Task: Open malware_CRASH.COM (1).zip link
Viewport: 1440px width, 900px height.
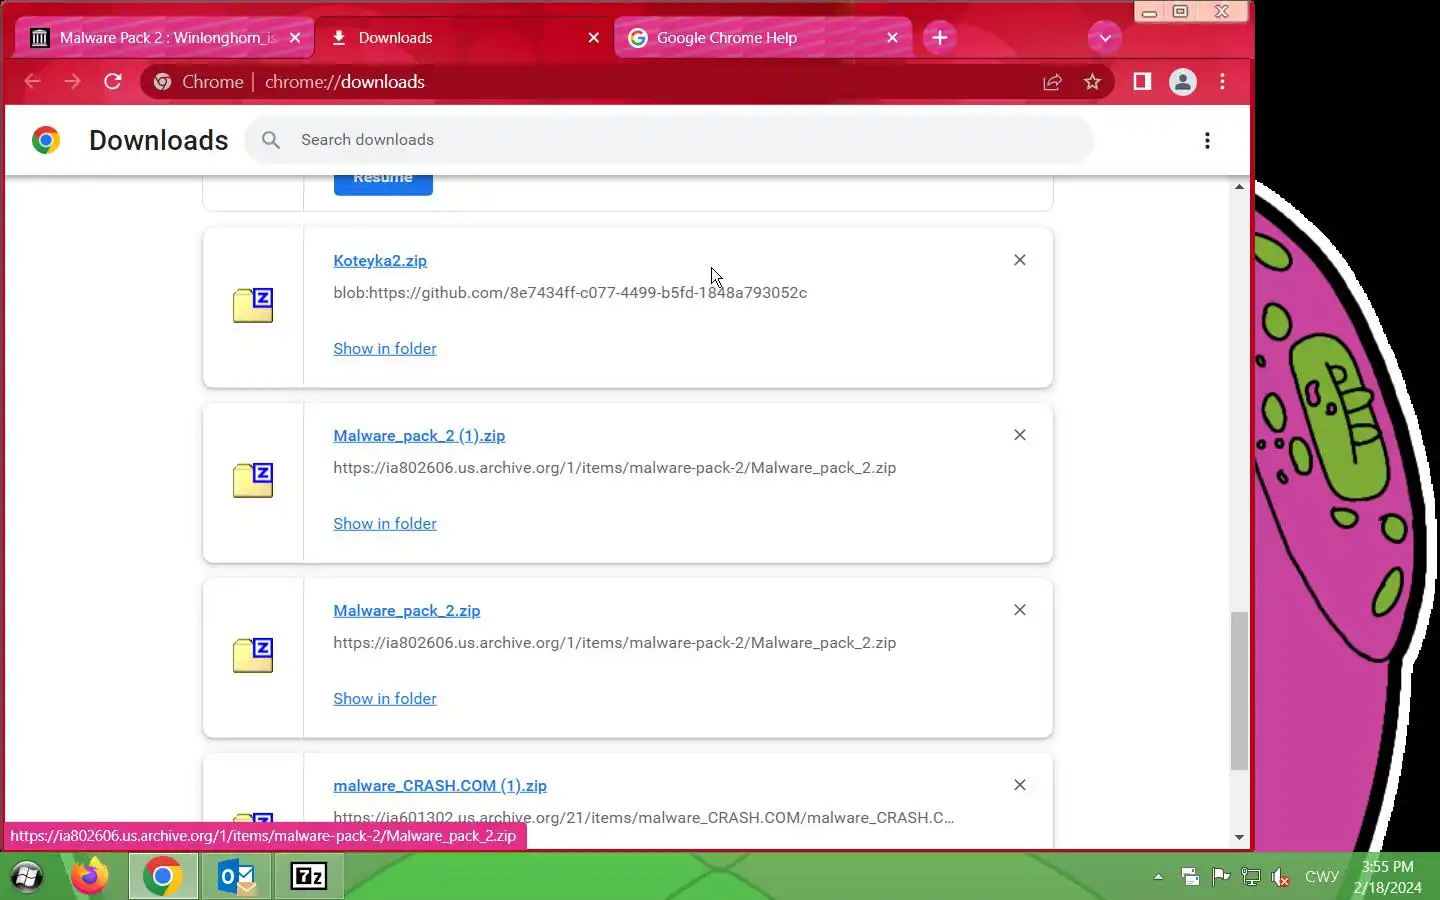Action: [440, 785]
